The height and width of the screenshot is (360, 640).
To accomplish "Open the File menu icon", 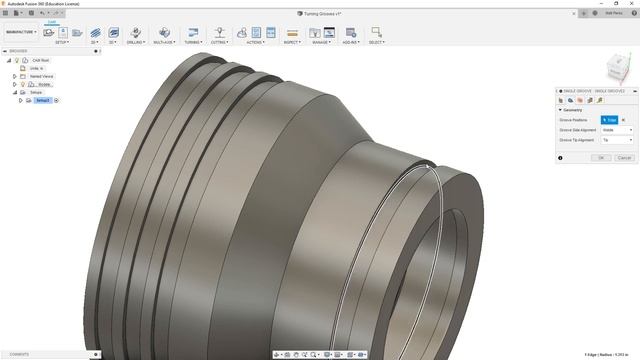I will (x=16, y=13).
